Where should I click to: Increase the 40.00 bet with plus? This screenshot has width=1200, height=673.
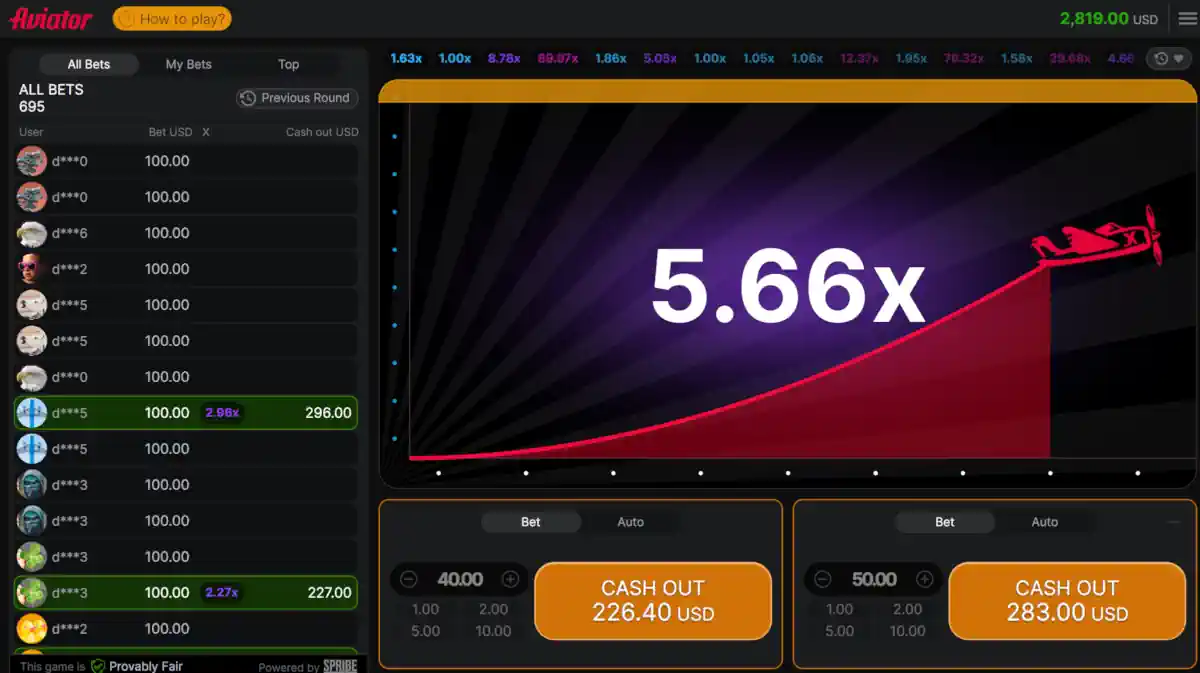pyautogui.click(x=510, y=579)
